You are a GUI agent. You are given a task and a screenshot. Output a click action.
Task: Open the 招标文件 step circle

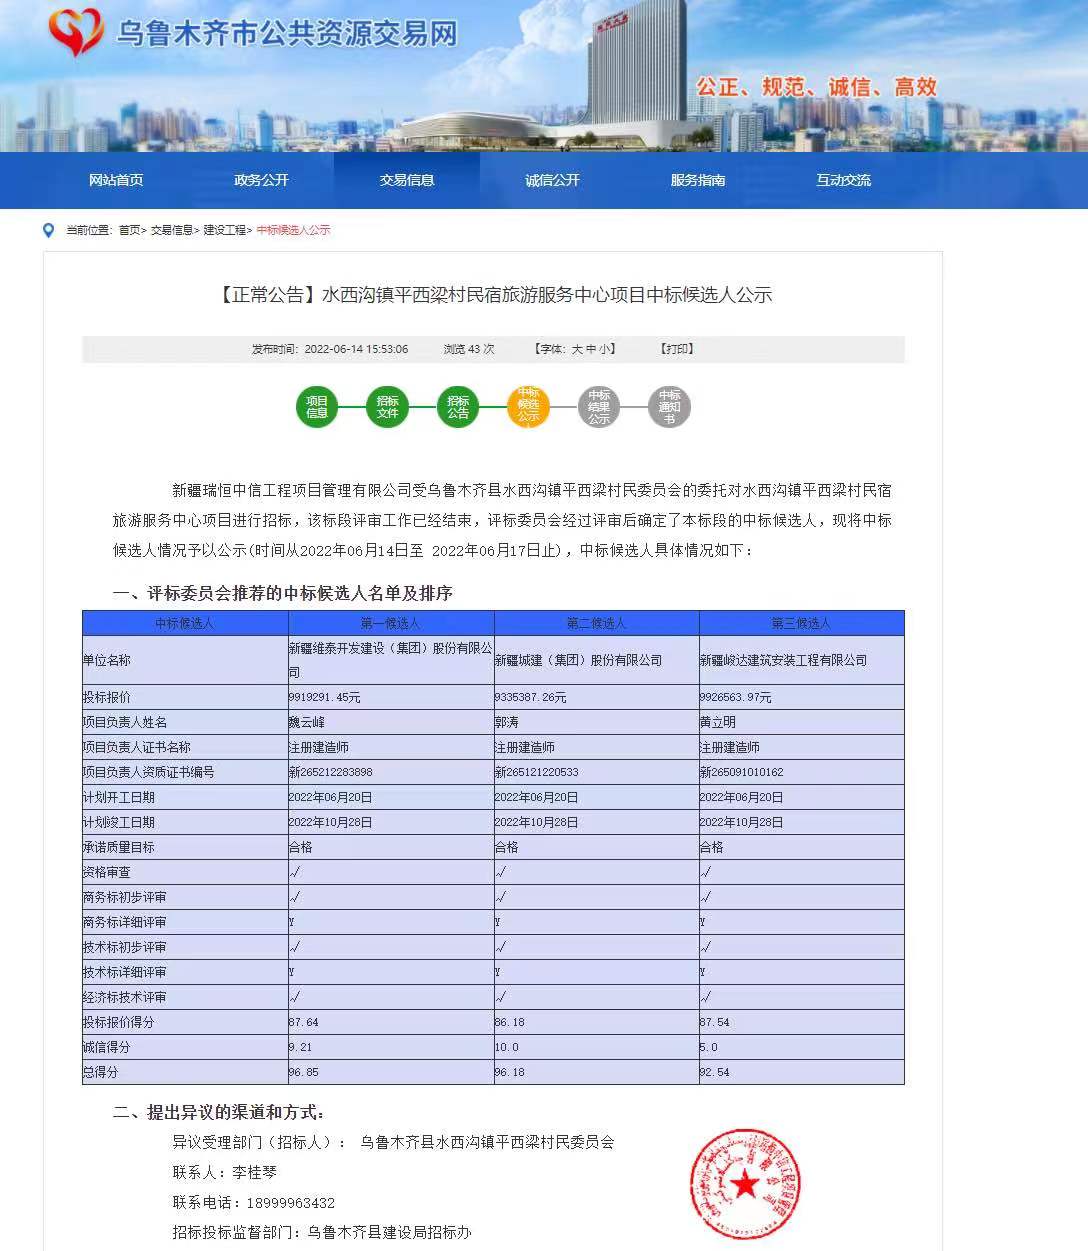(387, 407)
